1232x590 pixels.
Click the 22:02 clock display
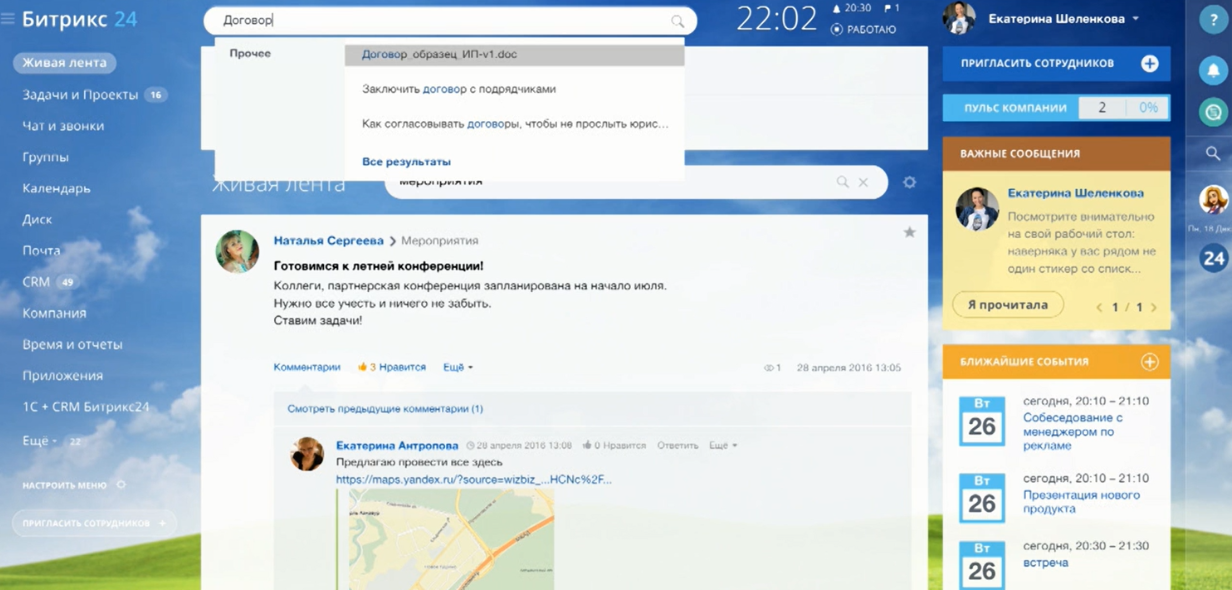coord(776,18)
